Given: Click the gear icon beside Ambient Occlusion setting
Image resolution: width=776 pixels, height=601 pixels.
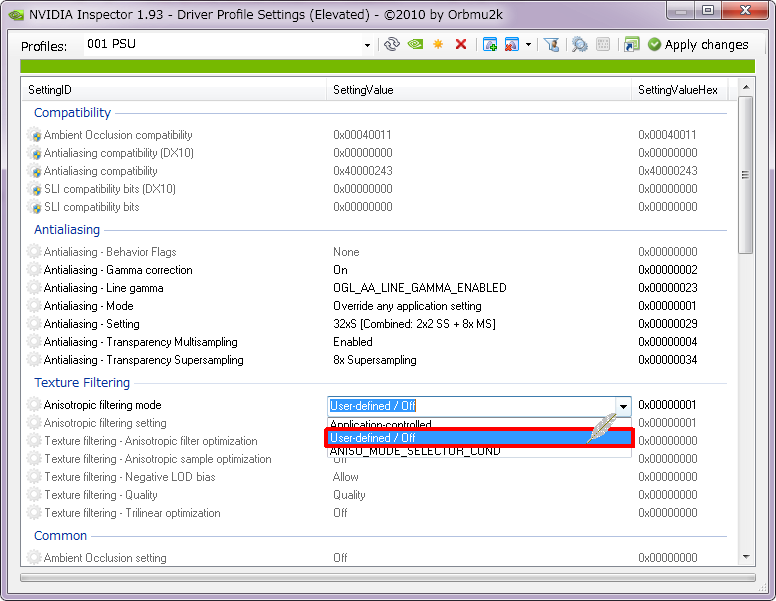Looking at the screenshot, I should pos(34,558).
